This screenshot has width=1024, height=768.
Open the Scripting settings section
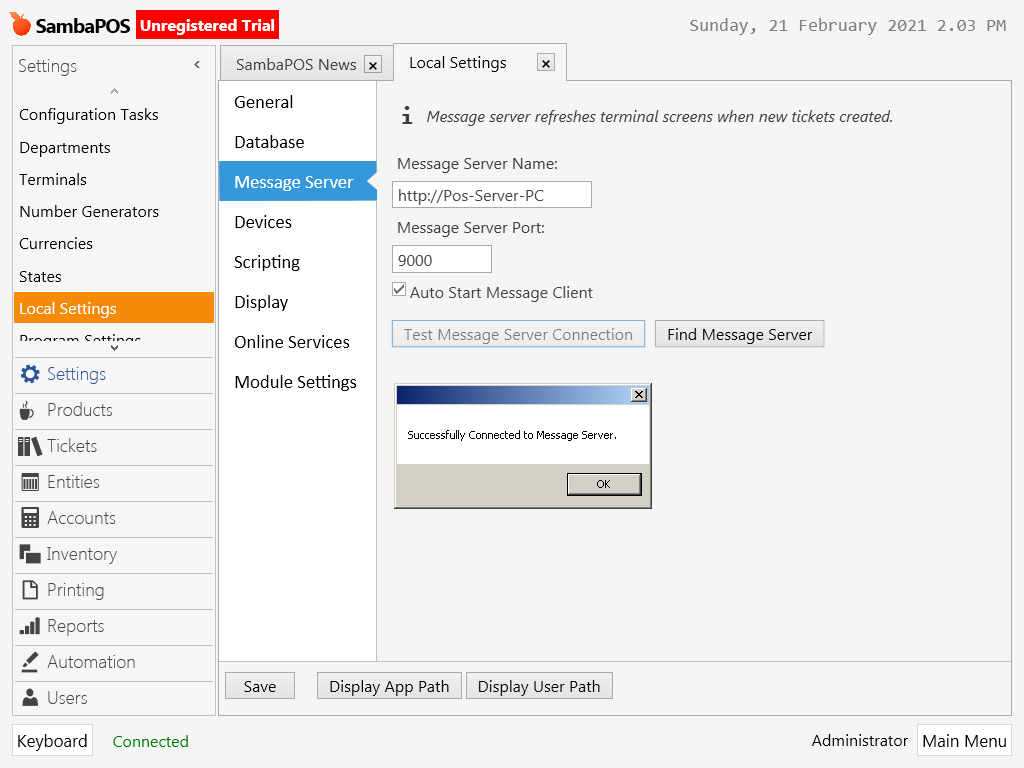[x=298, y=262]
